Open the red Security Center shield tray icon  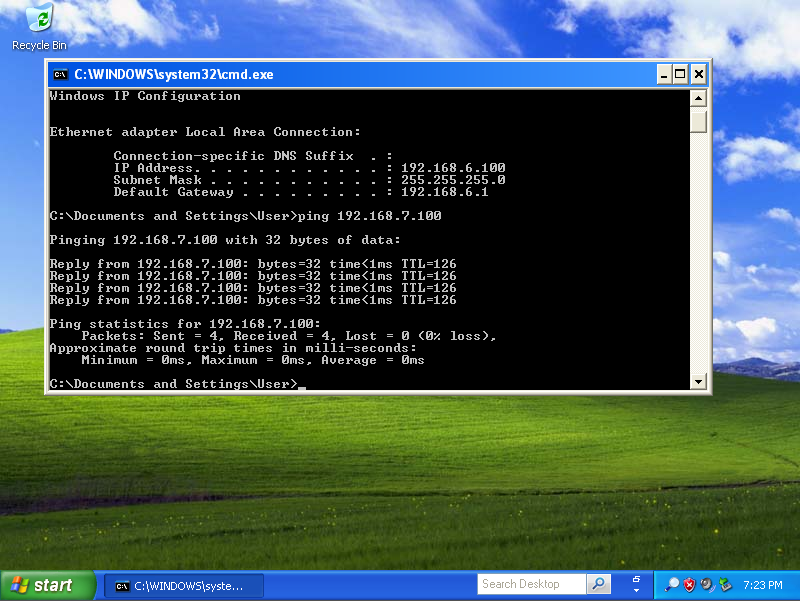tap(689, 585)
